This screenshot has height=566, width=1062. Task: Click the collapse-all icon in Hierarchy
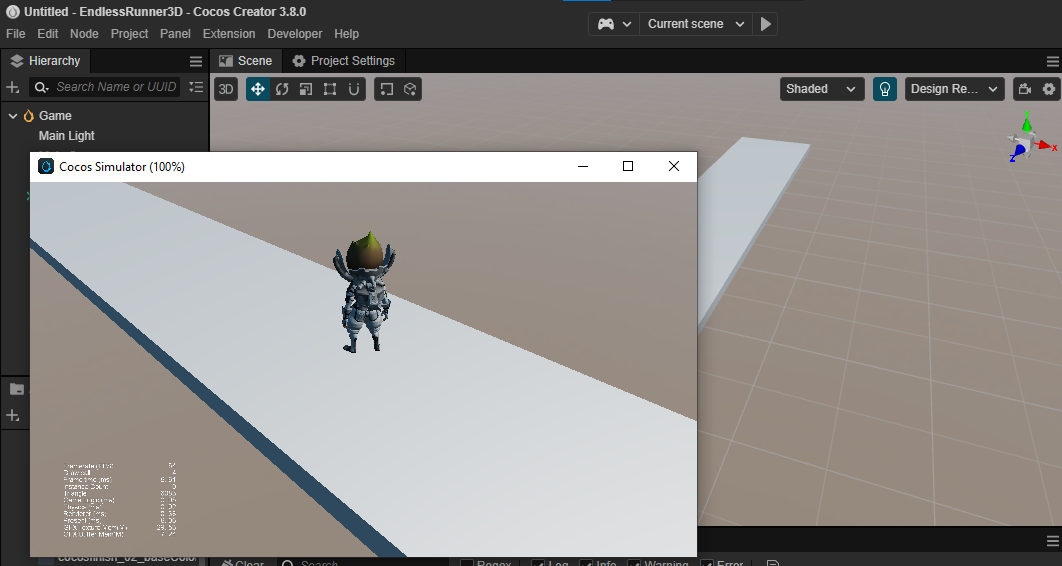(x=196, y=87)
